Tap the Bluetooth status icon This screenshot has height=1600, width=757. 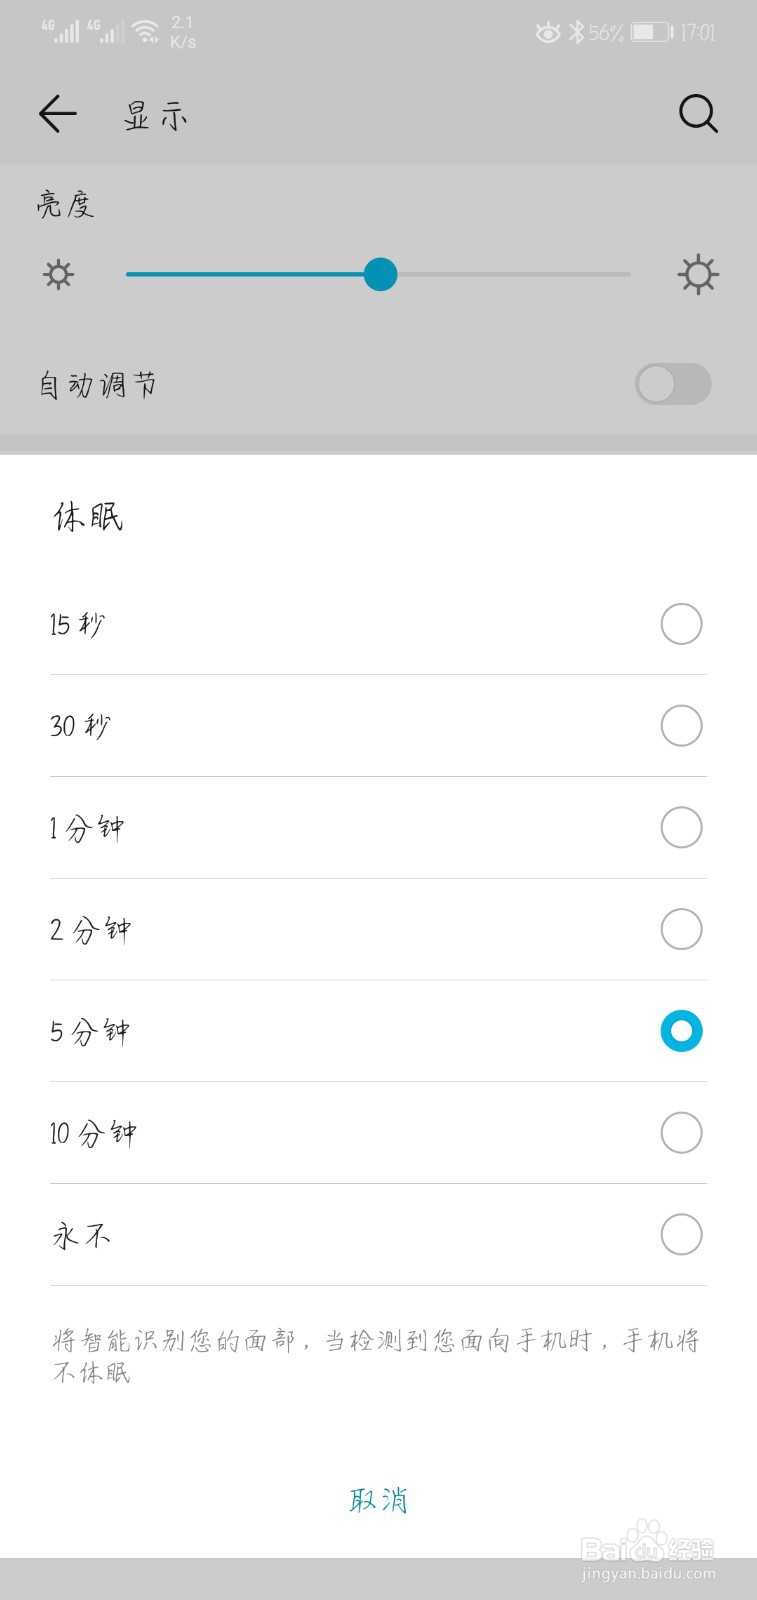[x=576, y=32]
